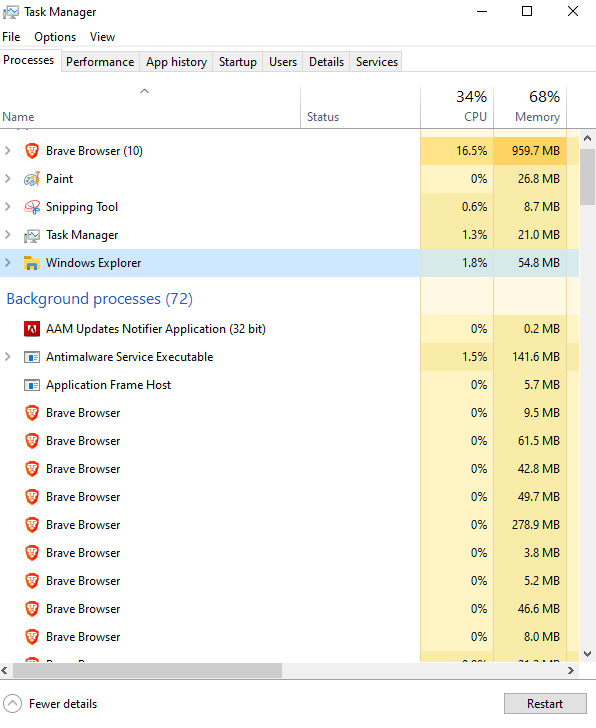Click the 0.6% CPU value for Snipping Tool
The height and width of the screenshot is (728, 596).
tap(474, 207)
